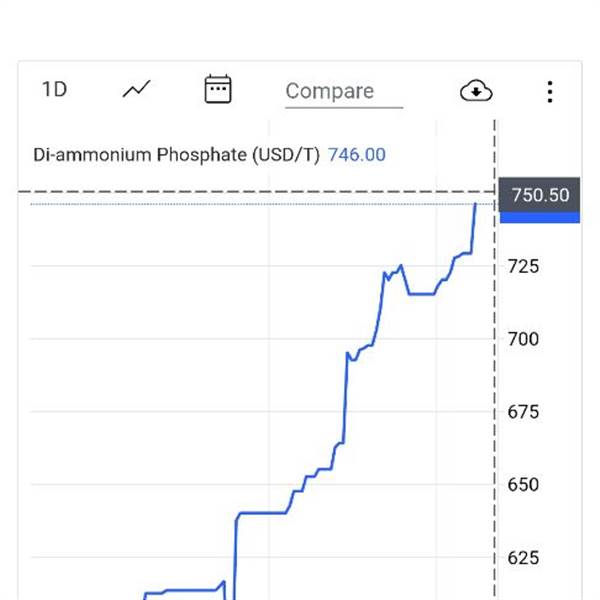This screenshot has height=600, width=600.
Task: Click the Di-ammonium Phosphate (USD/T) legend label
Action: (176, 155)
